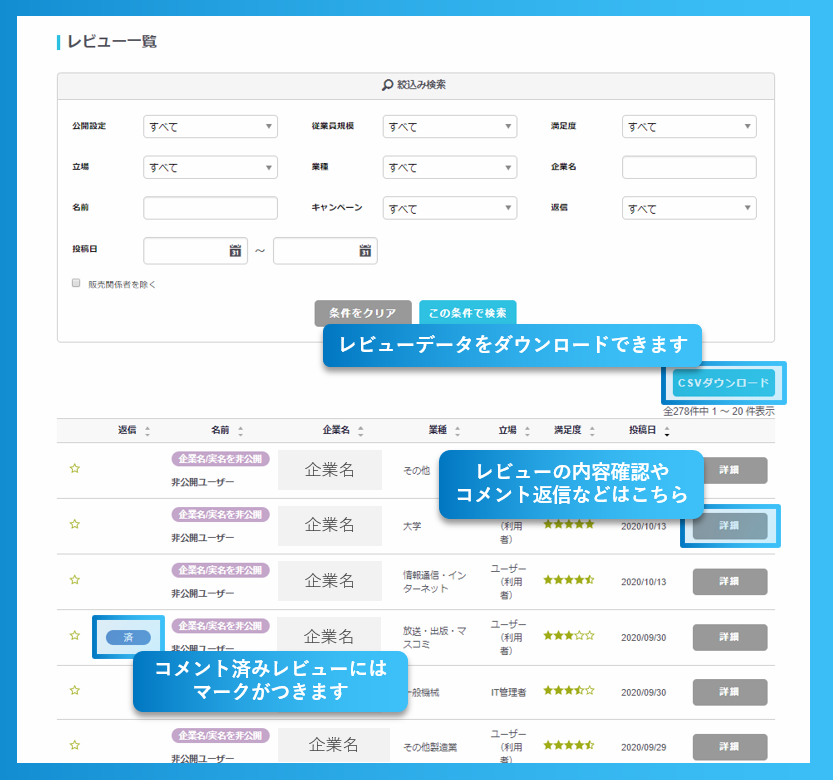Clear filters with the 条件をクリア button
Viewport: 833px width, 780px height.
(363, 312)
